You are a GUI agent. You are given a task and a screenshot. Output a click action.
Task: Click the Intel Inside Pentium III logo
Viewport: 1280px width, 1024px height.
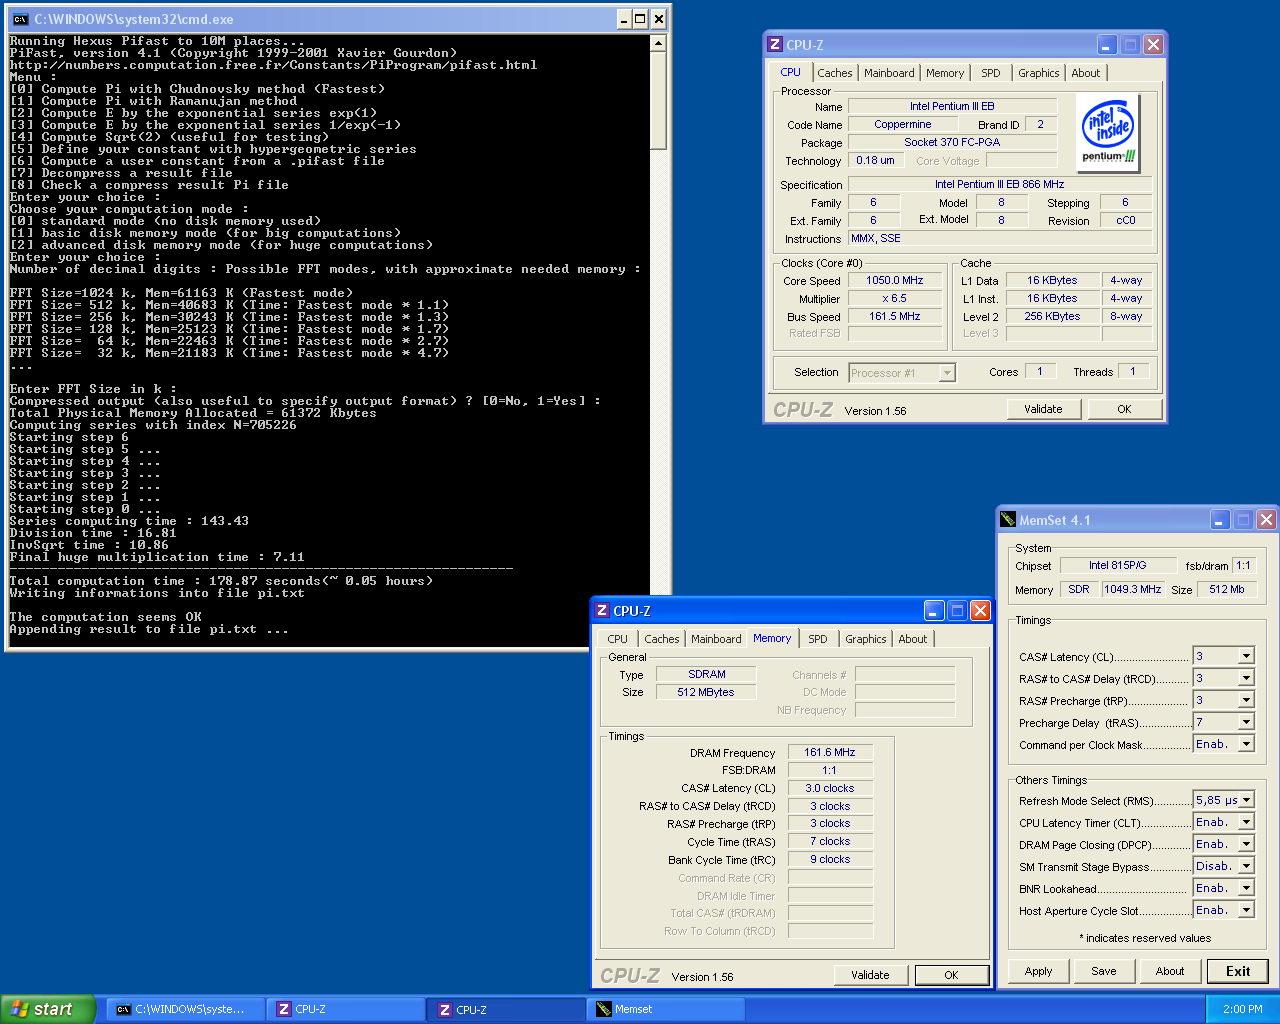click(x=1109, y=133)
